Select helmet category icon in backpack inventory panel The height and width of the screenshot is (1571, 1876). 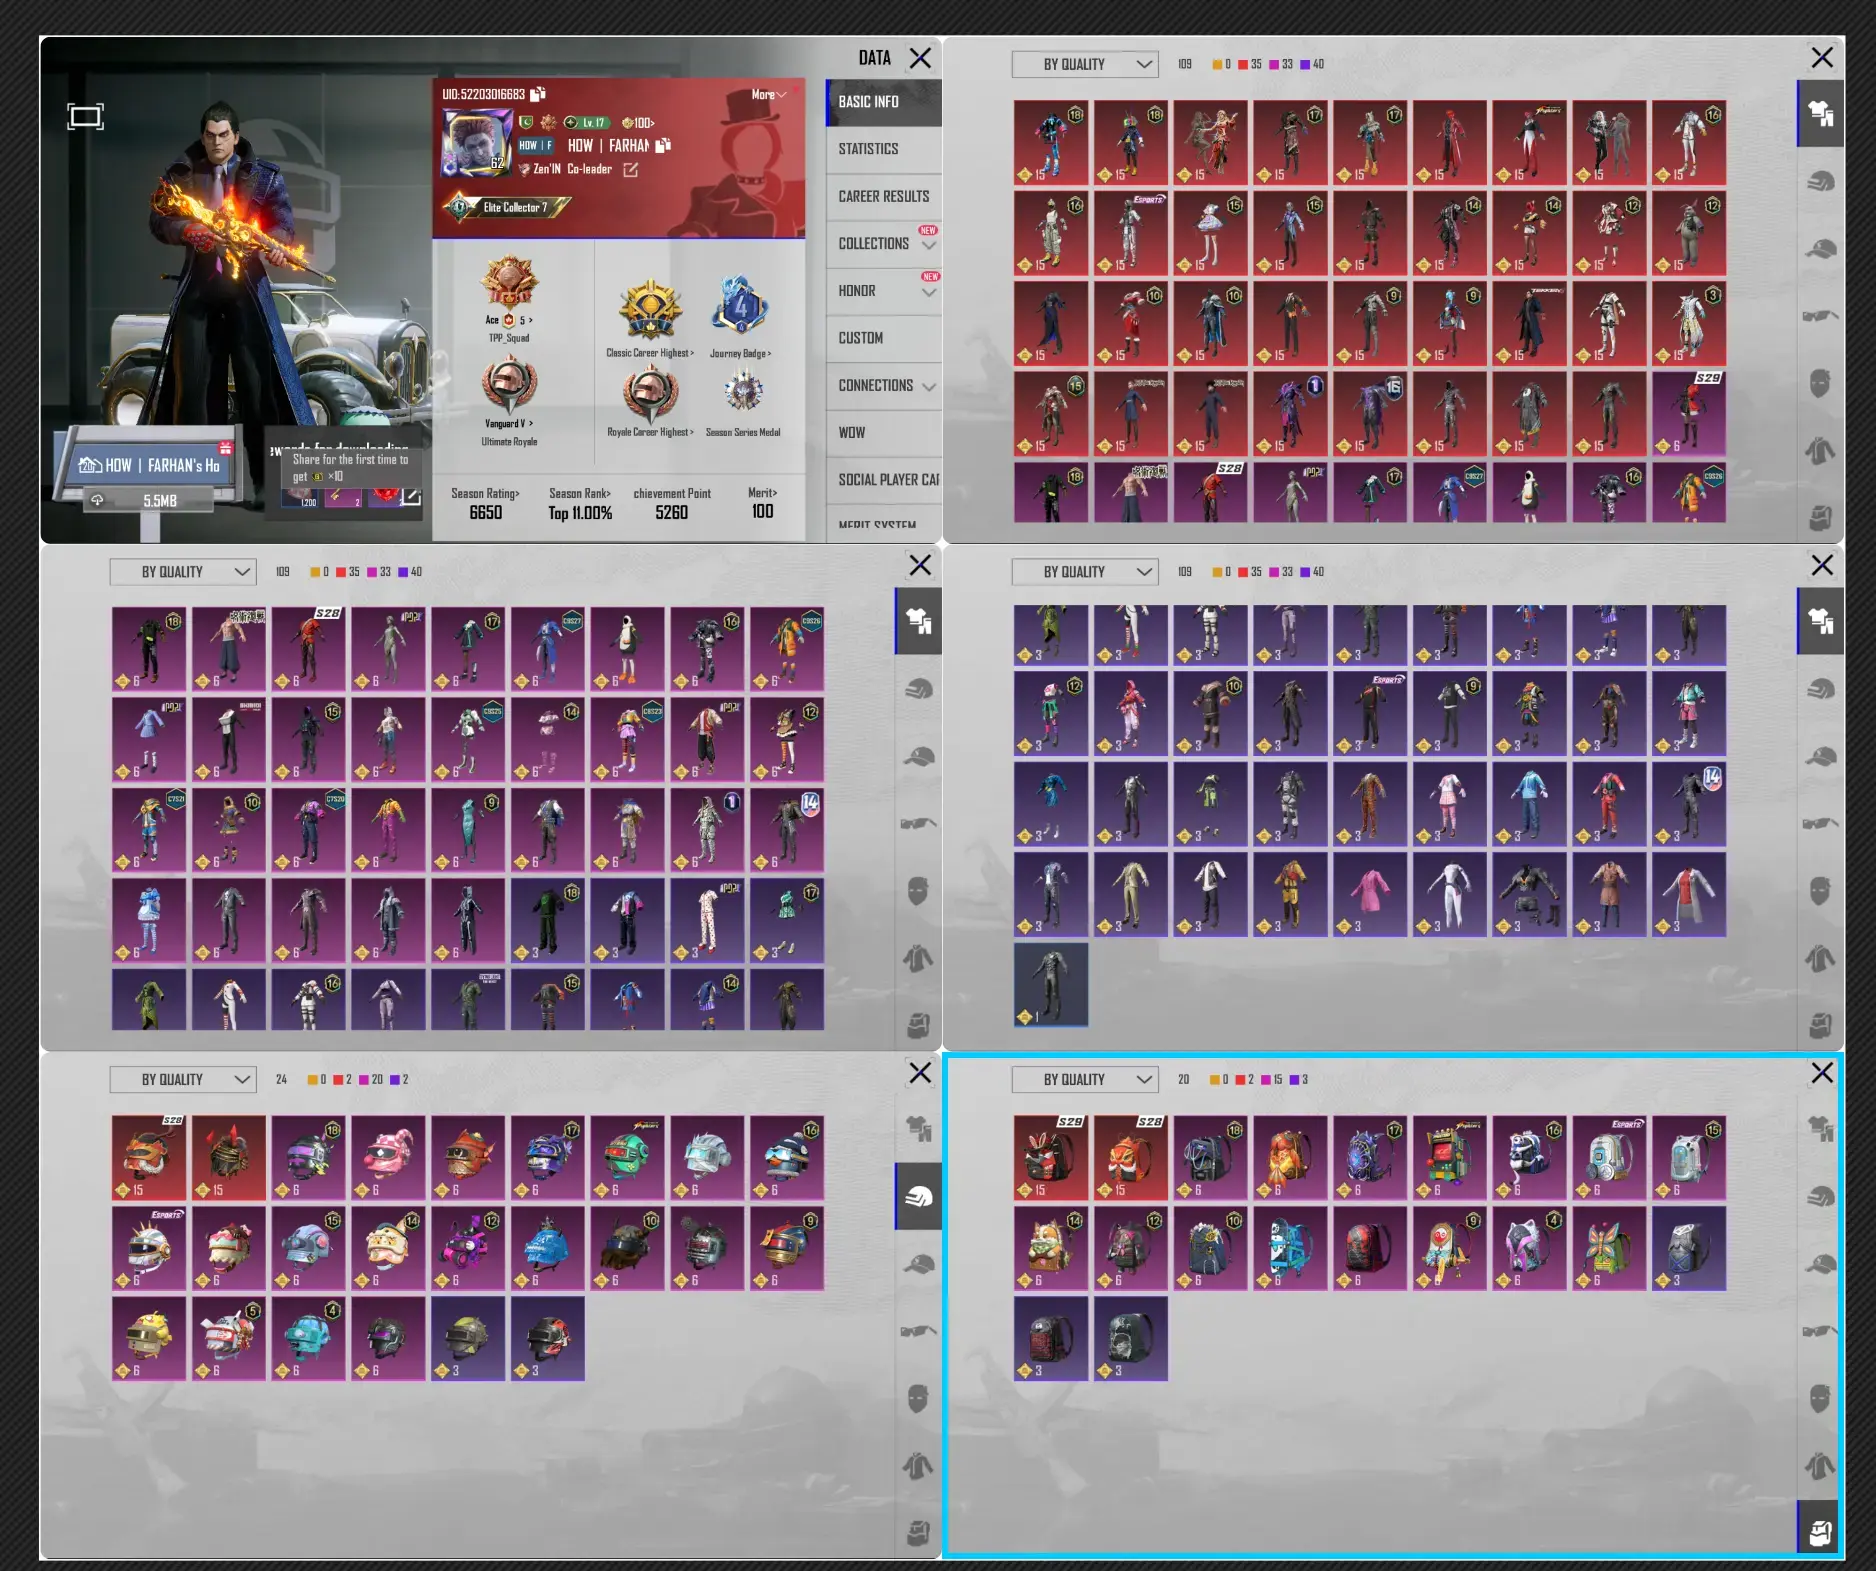coord(1820,1195)
